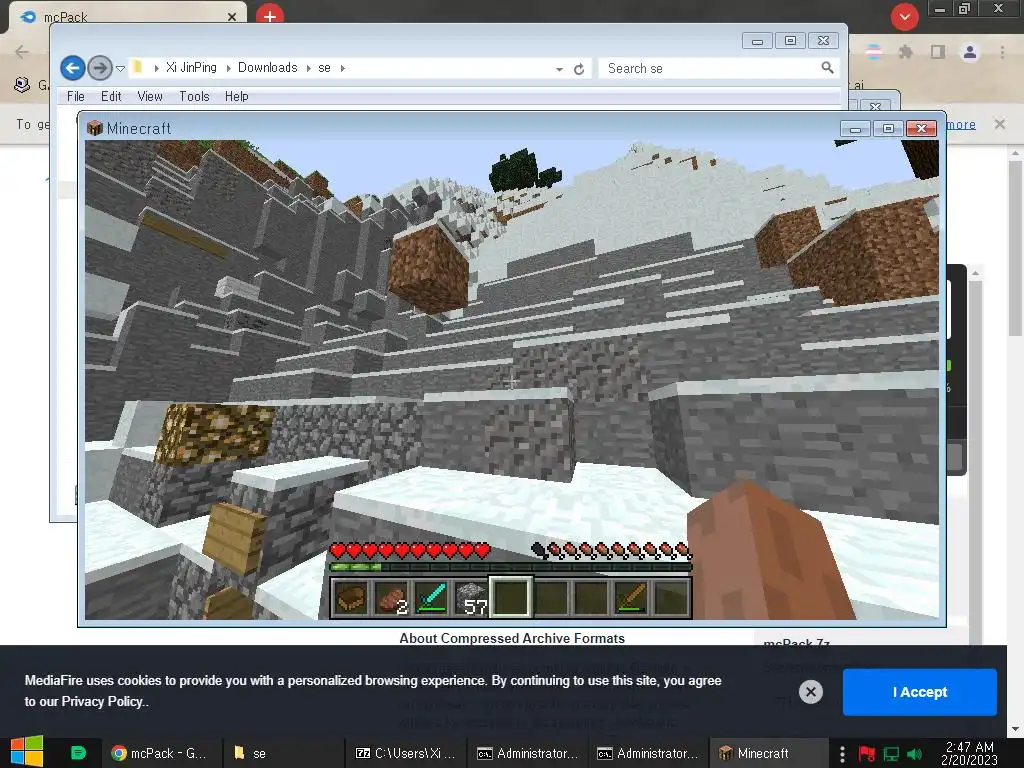The image size is (1024, 768).
Task: Select the cobblestone stack of 57 slot
Action: click(471, 598)
